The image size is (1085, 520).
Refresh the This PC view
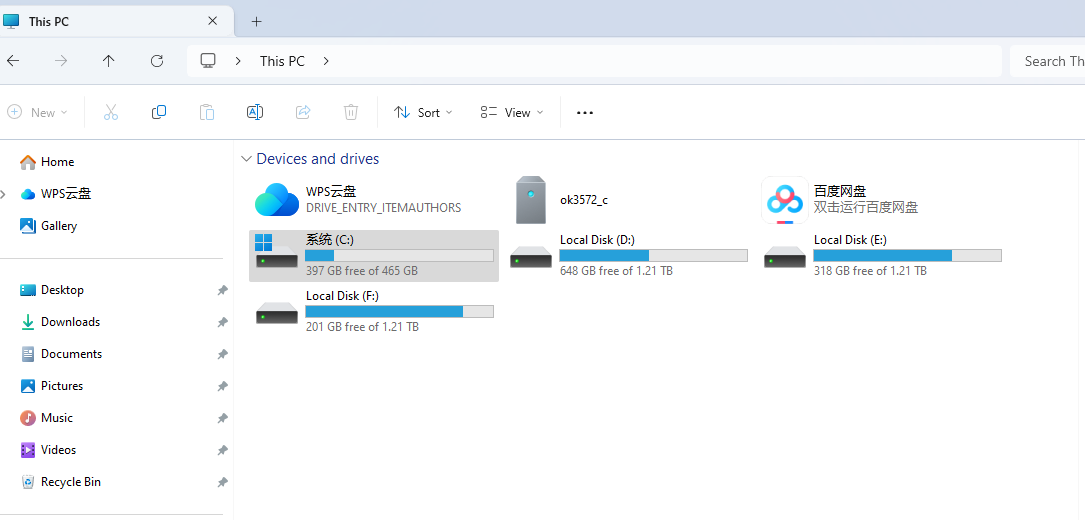(x=157, y=61)
